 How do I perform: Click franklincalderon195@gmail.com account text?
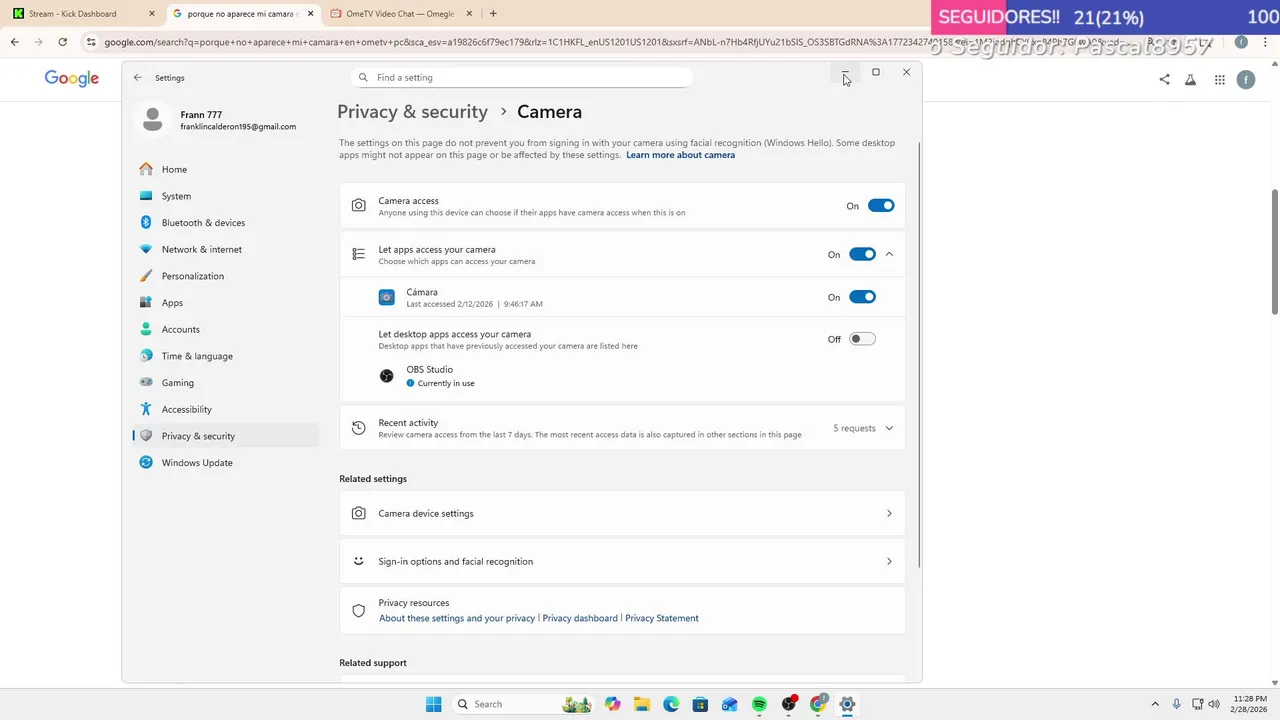(x=238, y=127)
